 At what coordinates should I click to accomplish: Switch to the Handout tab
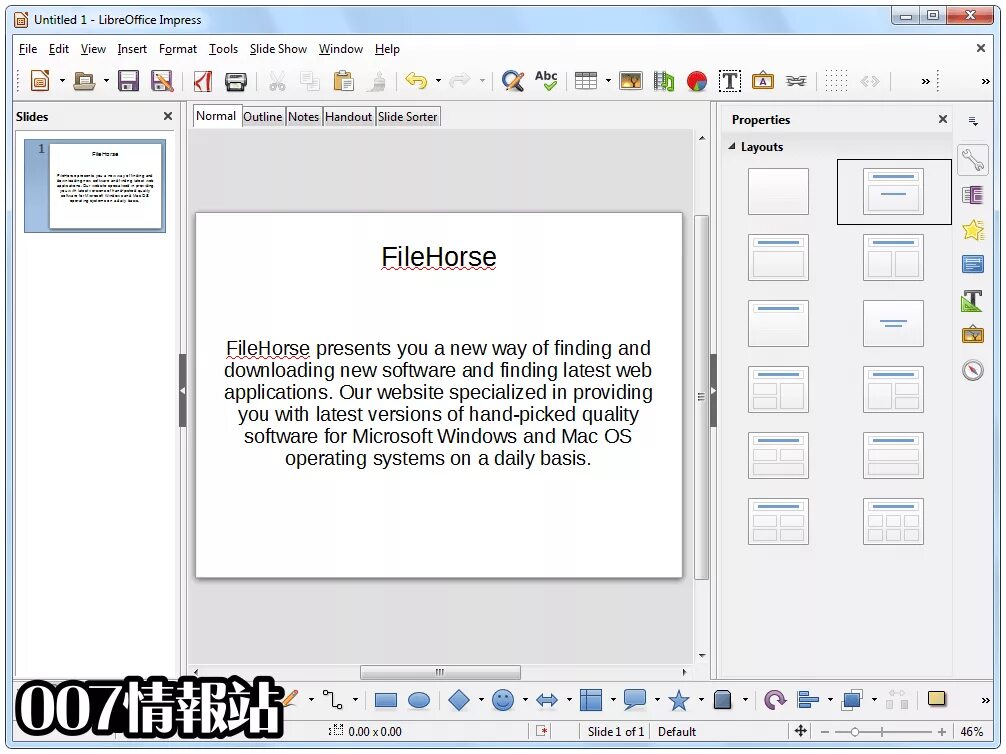click(348, 117)
